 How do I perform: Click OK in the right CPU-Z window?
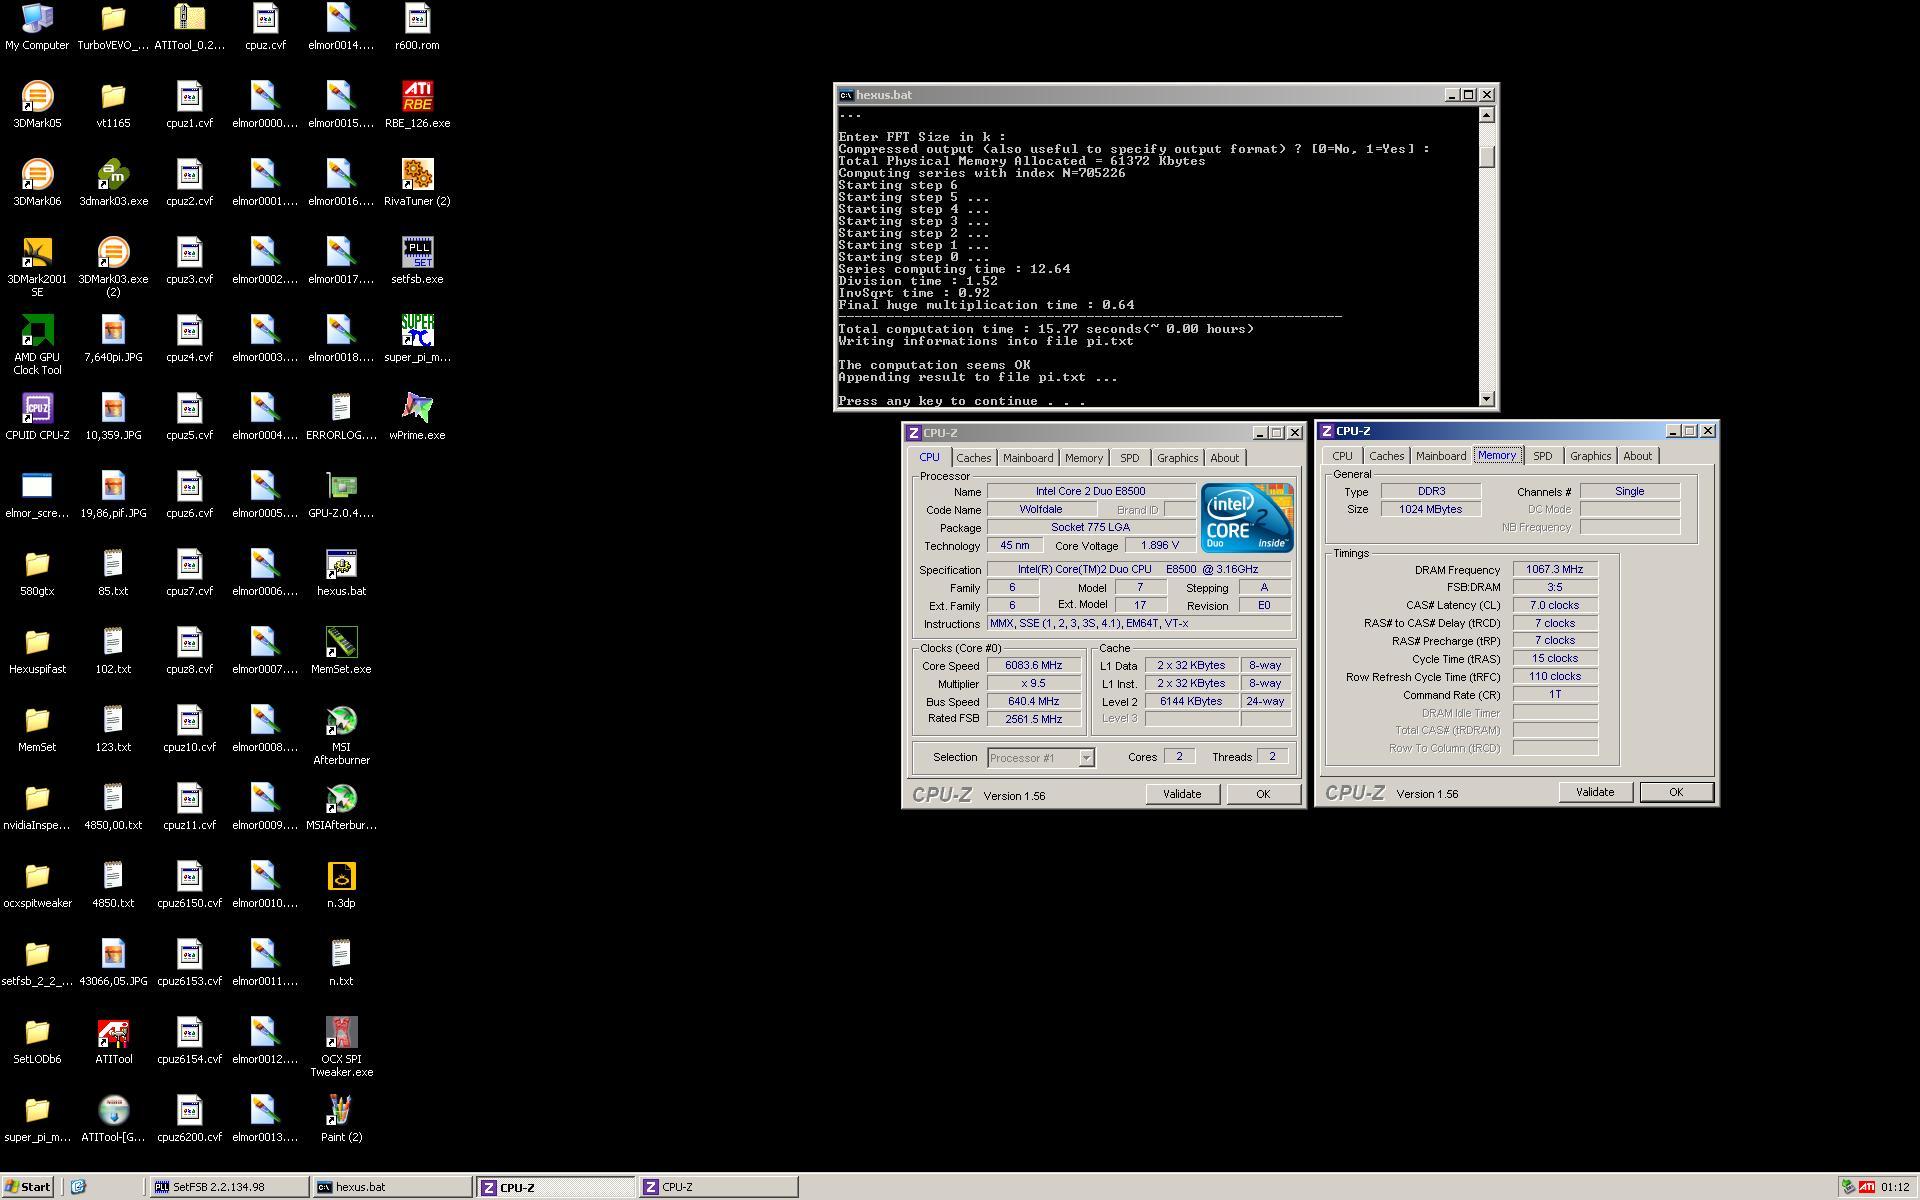(x=1676, y=792)
